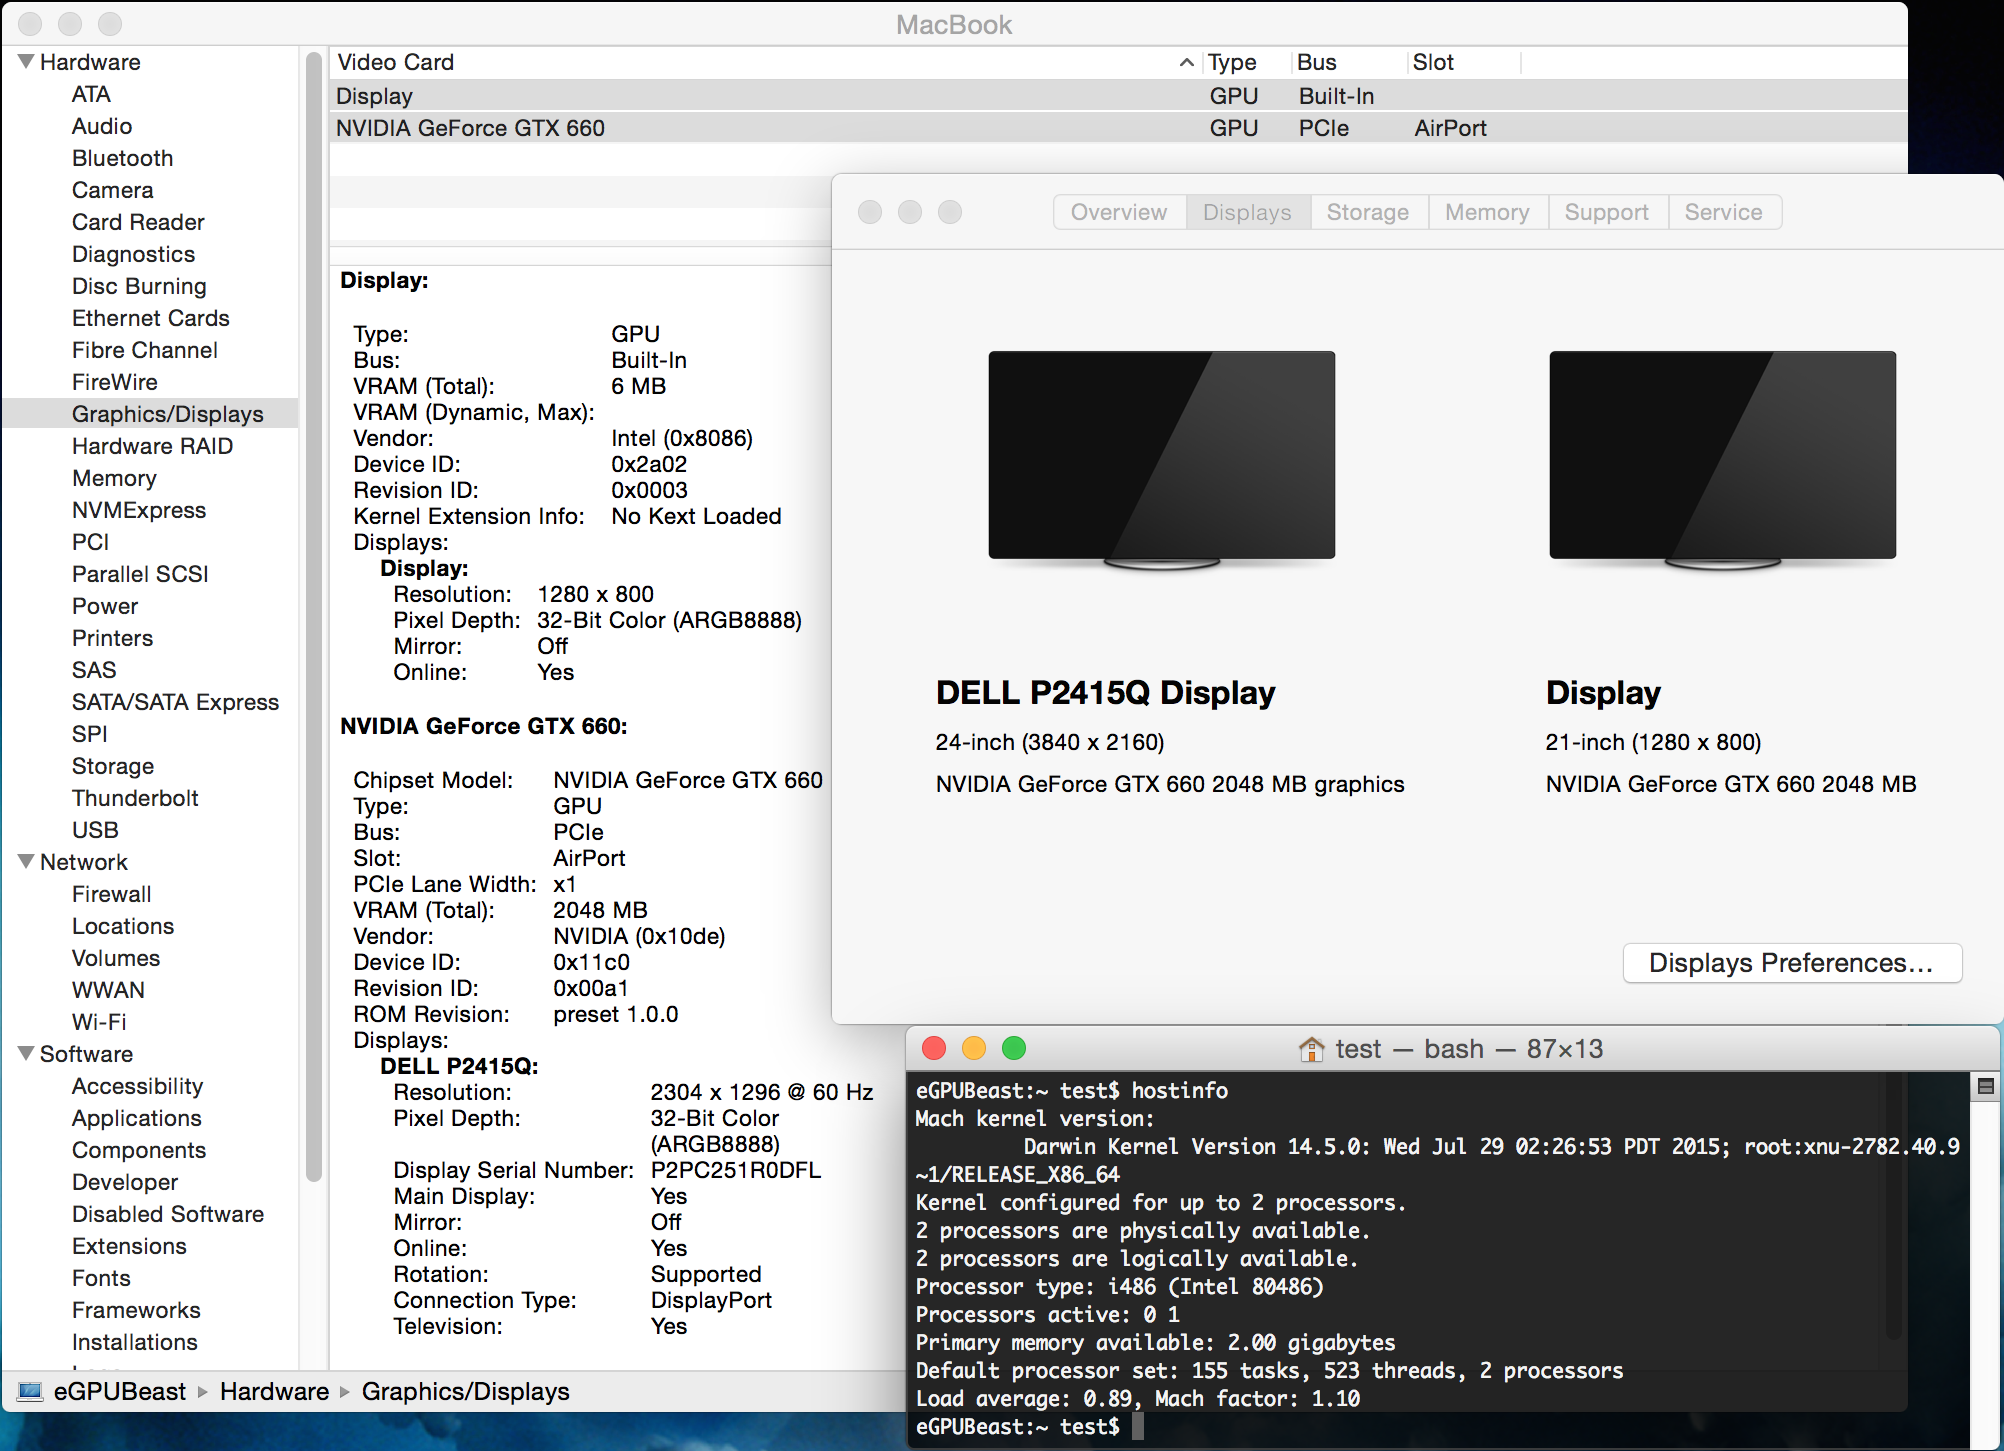This screenshot has width=2004, height=1451.
Task: Select Wi-Fi under Network
Action: (99, 1022)
